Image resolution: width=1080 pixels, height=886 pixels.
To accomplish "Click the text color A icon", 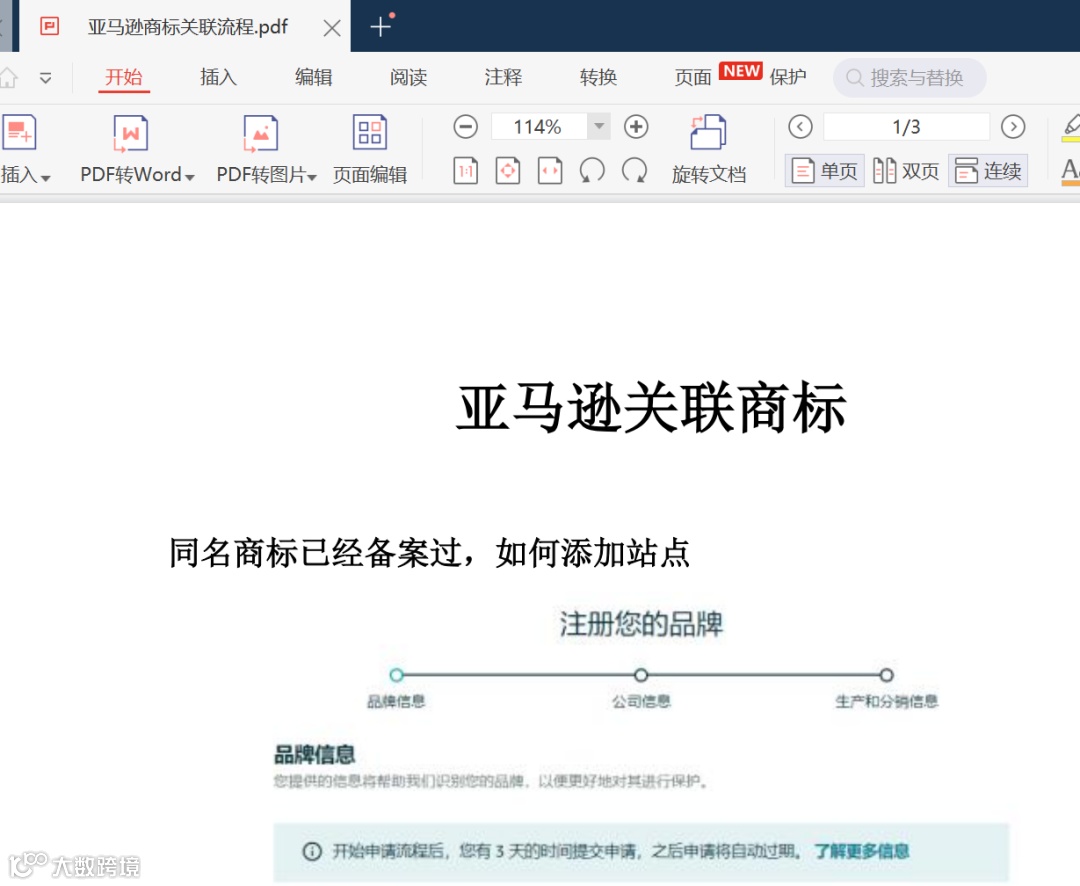I will click(1071, 172).
